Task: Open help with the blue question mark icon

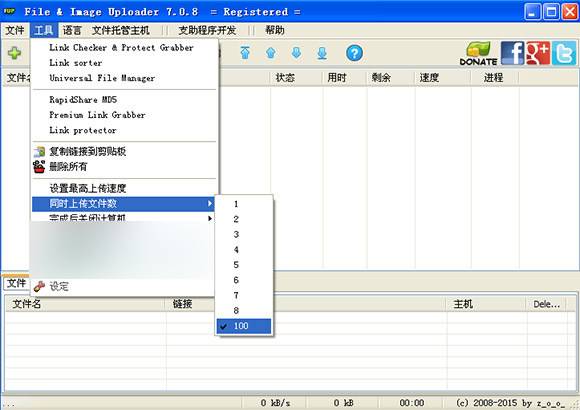Action: (x=354, y=53)
